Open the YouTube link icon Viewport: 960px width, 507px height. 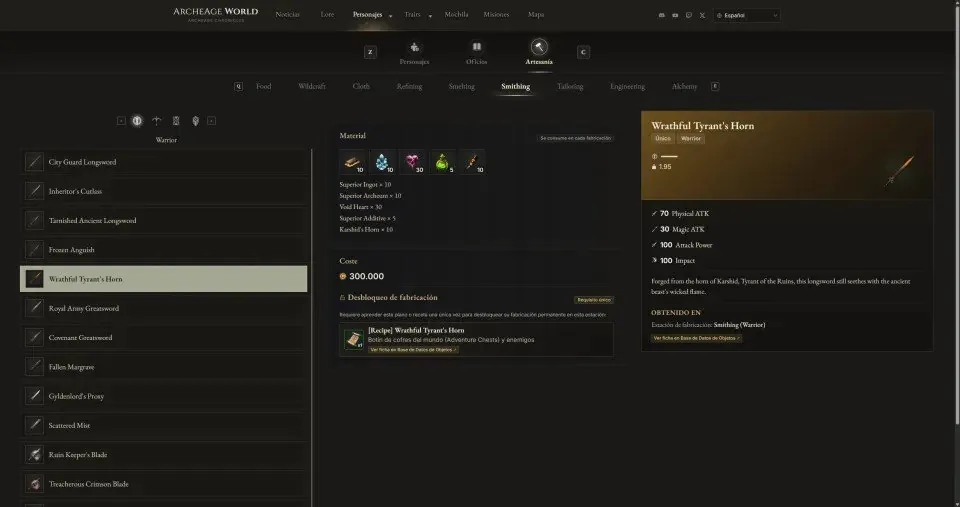point(675,15)
